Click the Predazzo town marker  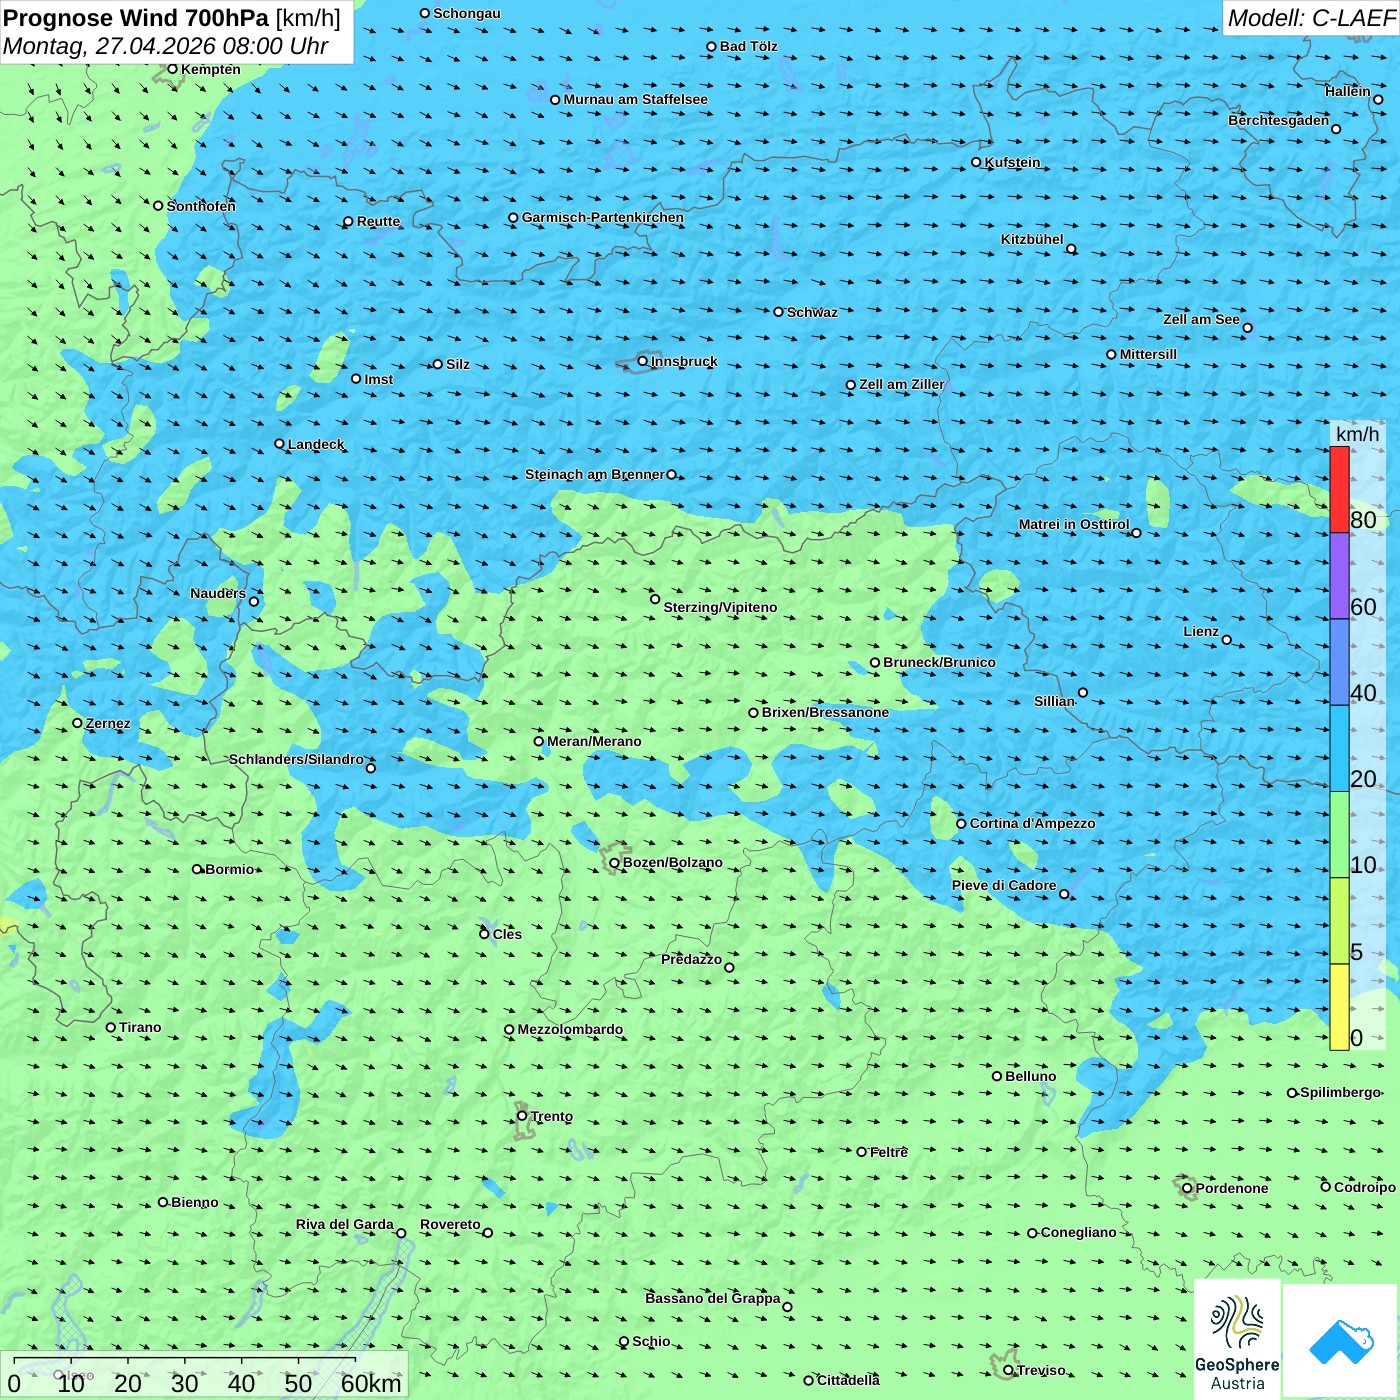729,967
